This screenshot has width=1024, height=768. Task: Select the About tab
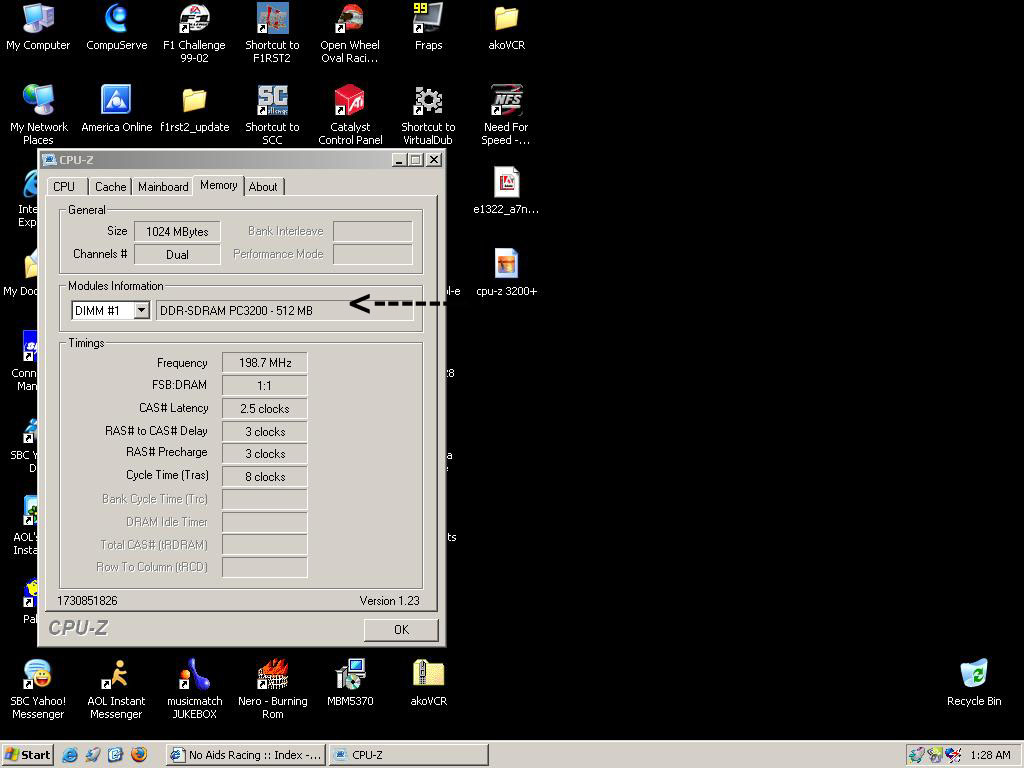(x=263, y=187)
